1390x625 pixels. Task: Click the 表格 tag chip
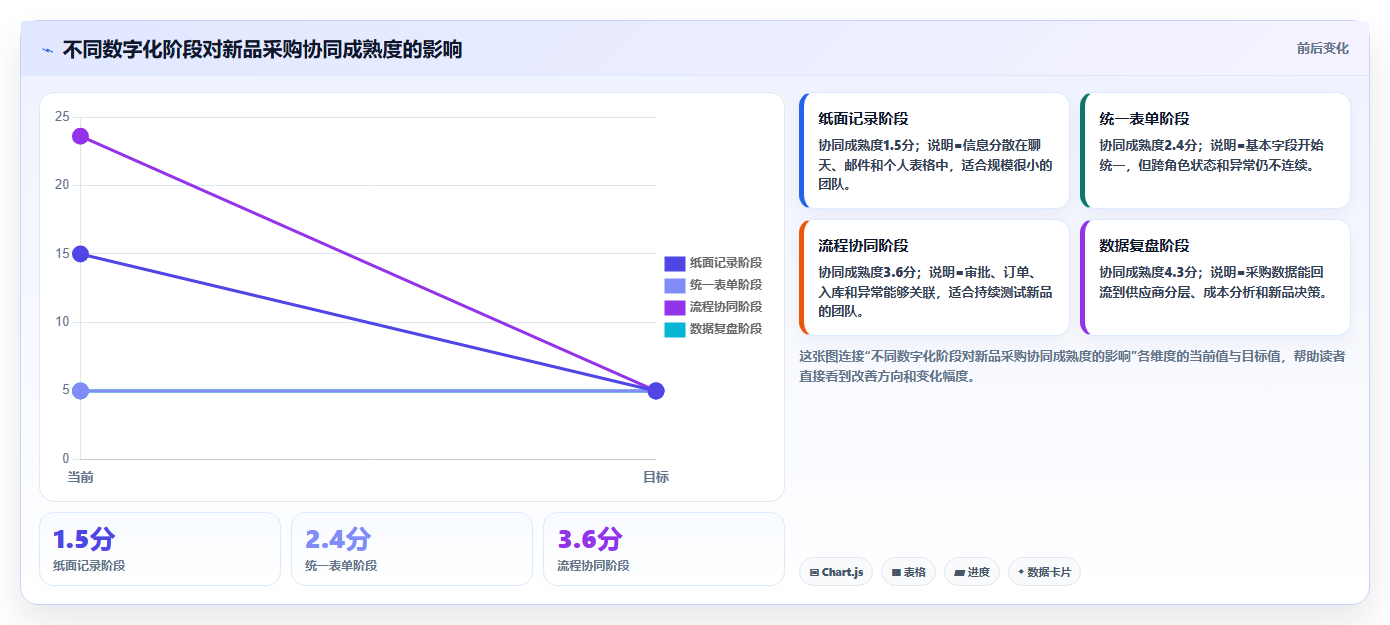click(x=908, y=572)
